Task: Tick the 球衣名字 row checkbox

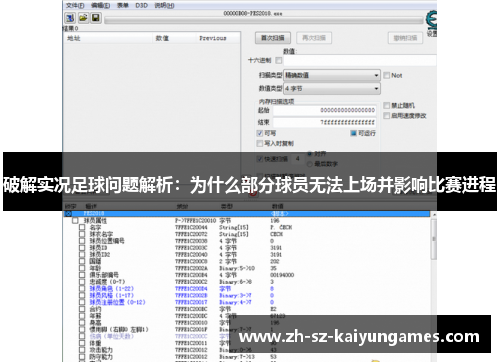Action: (82, 234)
